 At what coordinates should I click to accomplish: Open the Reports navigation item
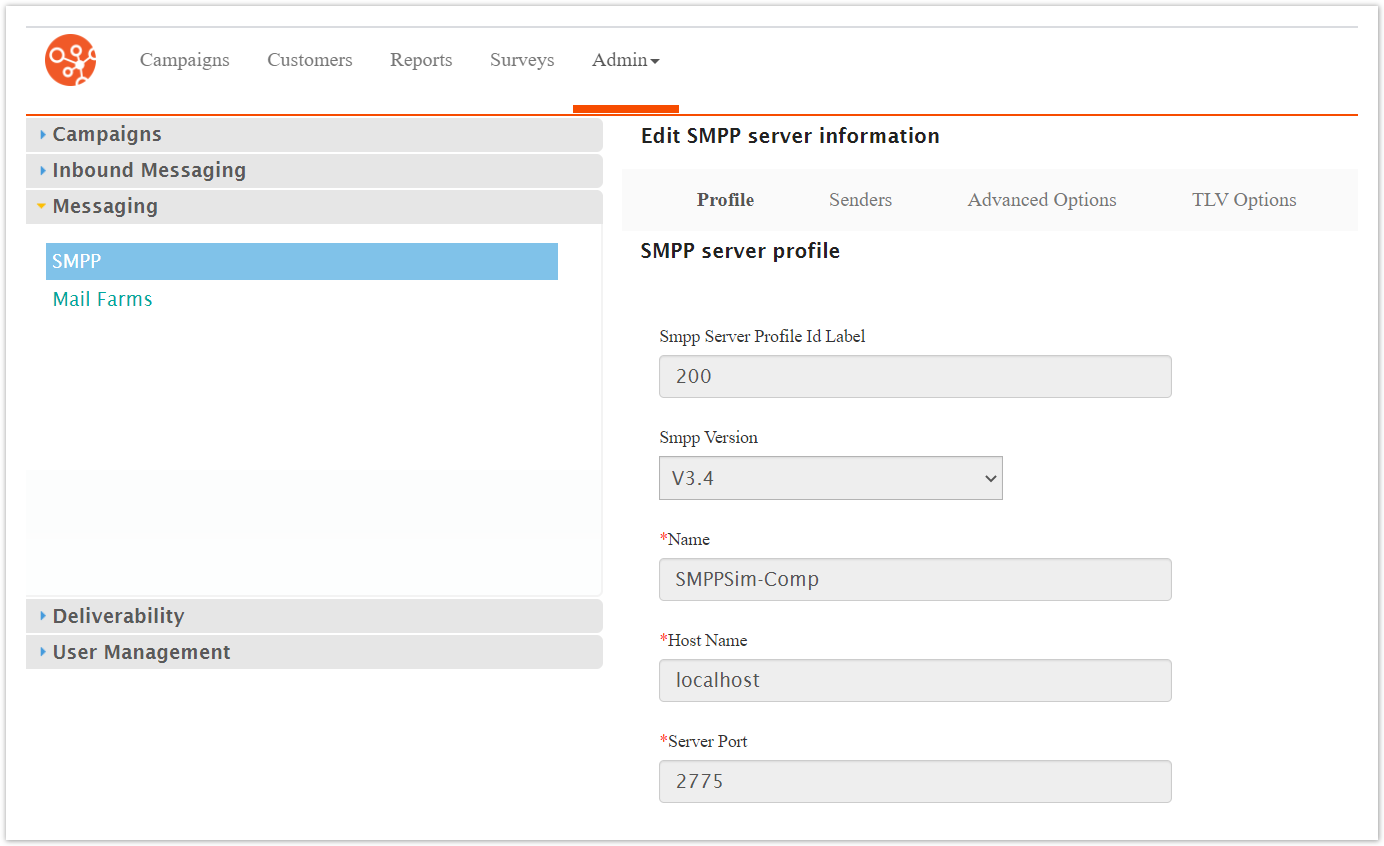click(x=421, y=60)
